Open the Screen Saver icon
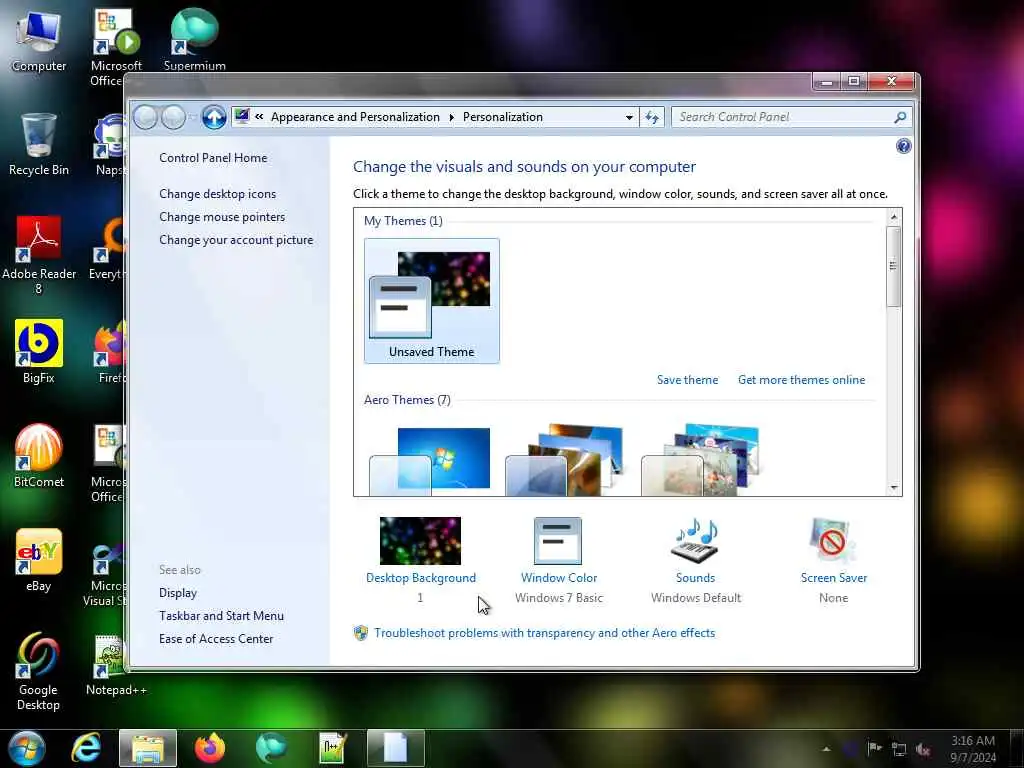 pos(832,541)
